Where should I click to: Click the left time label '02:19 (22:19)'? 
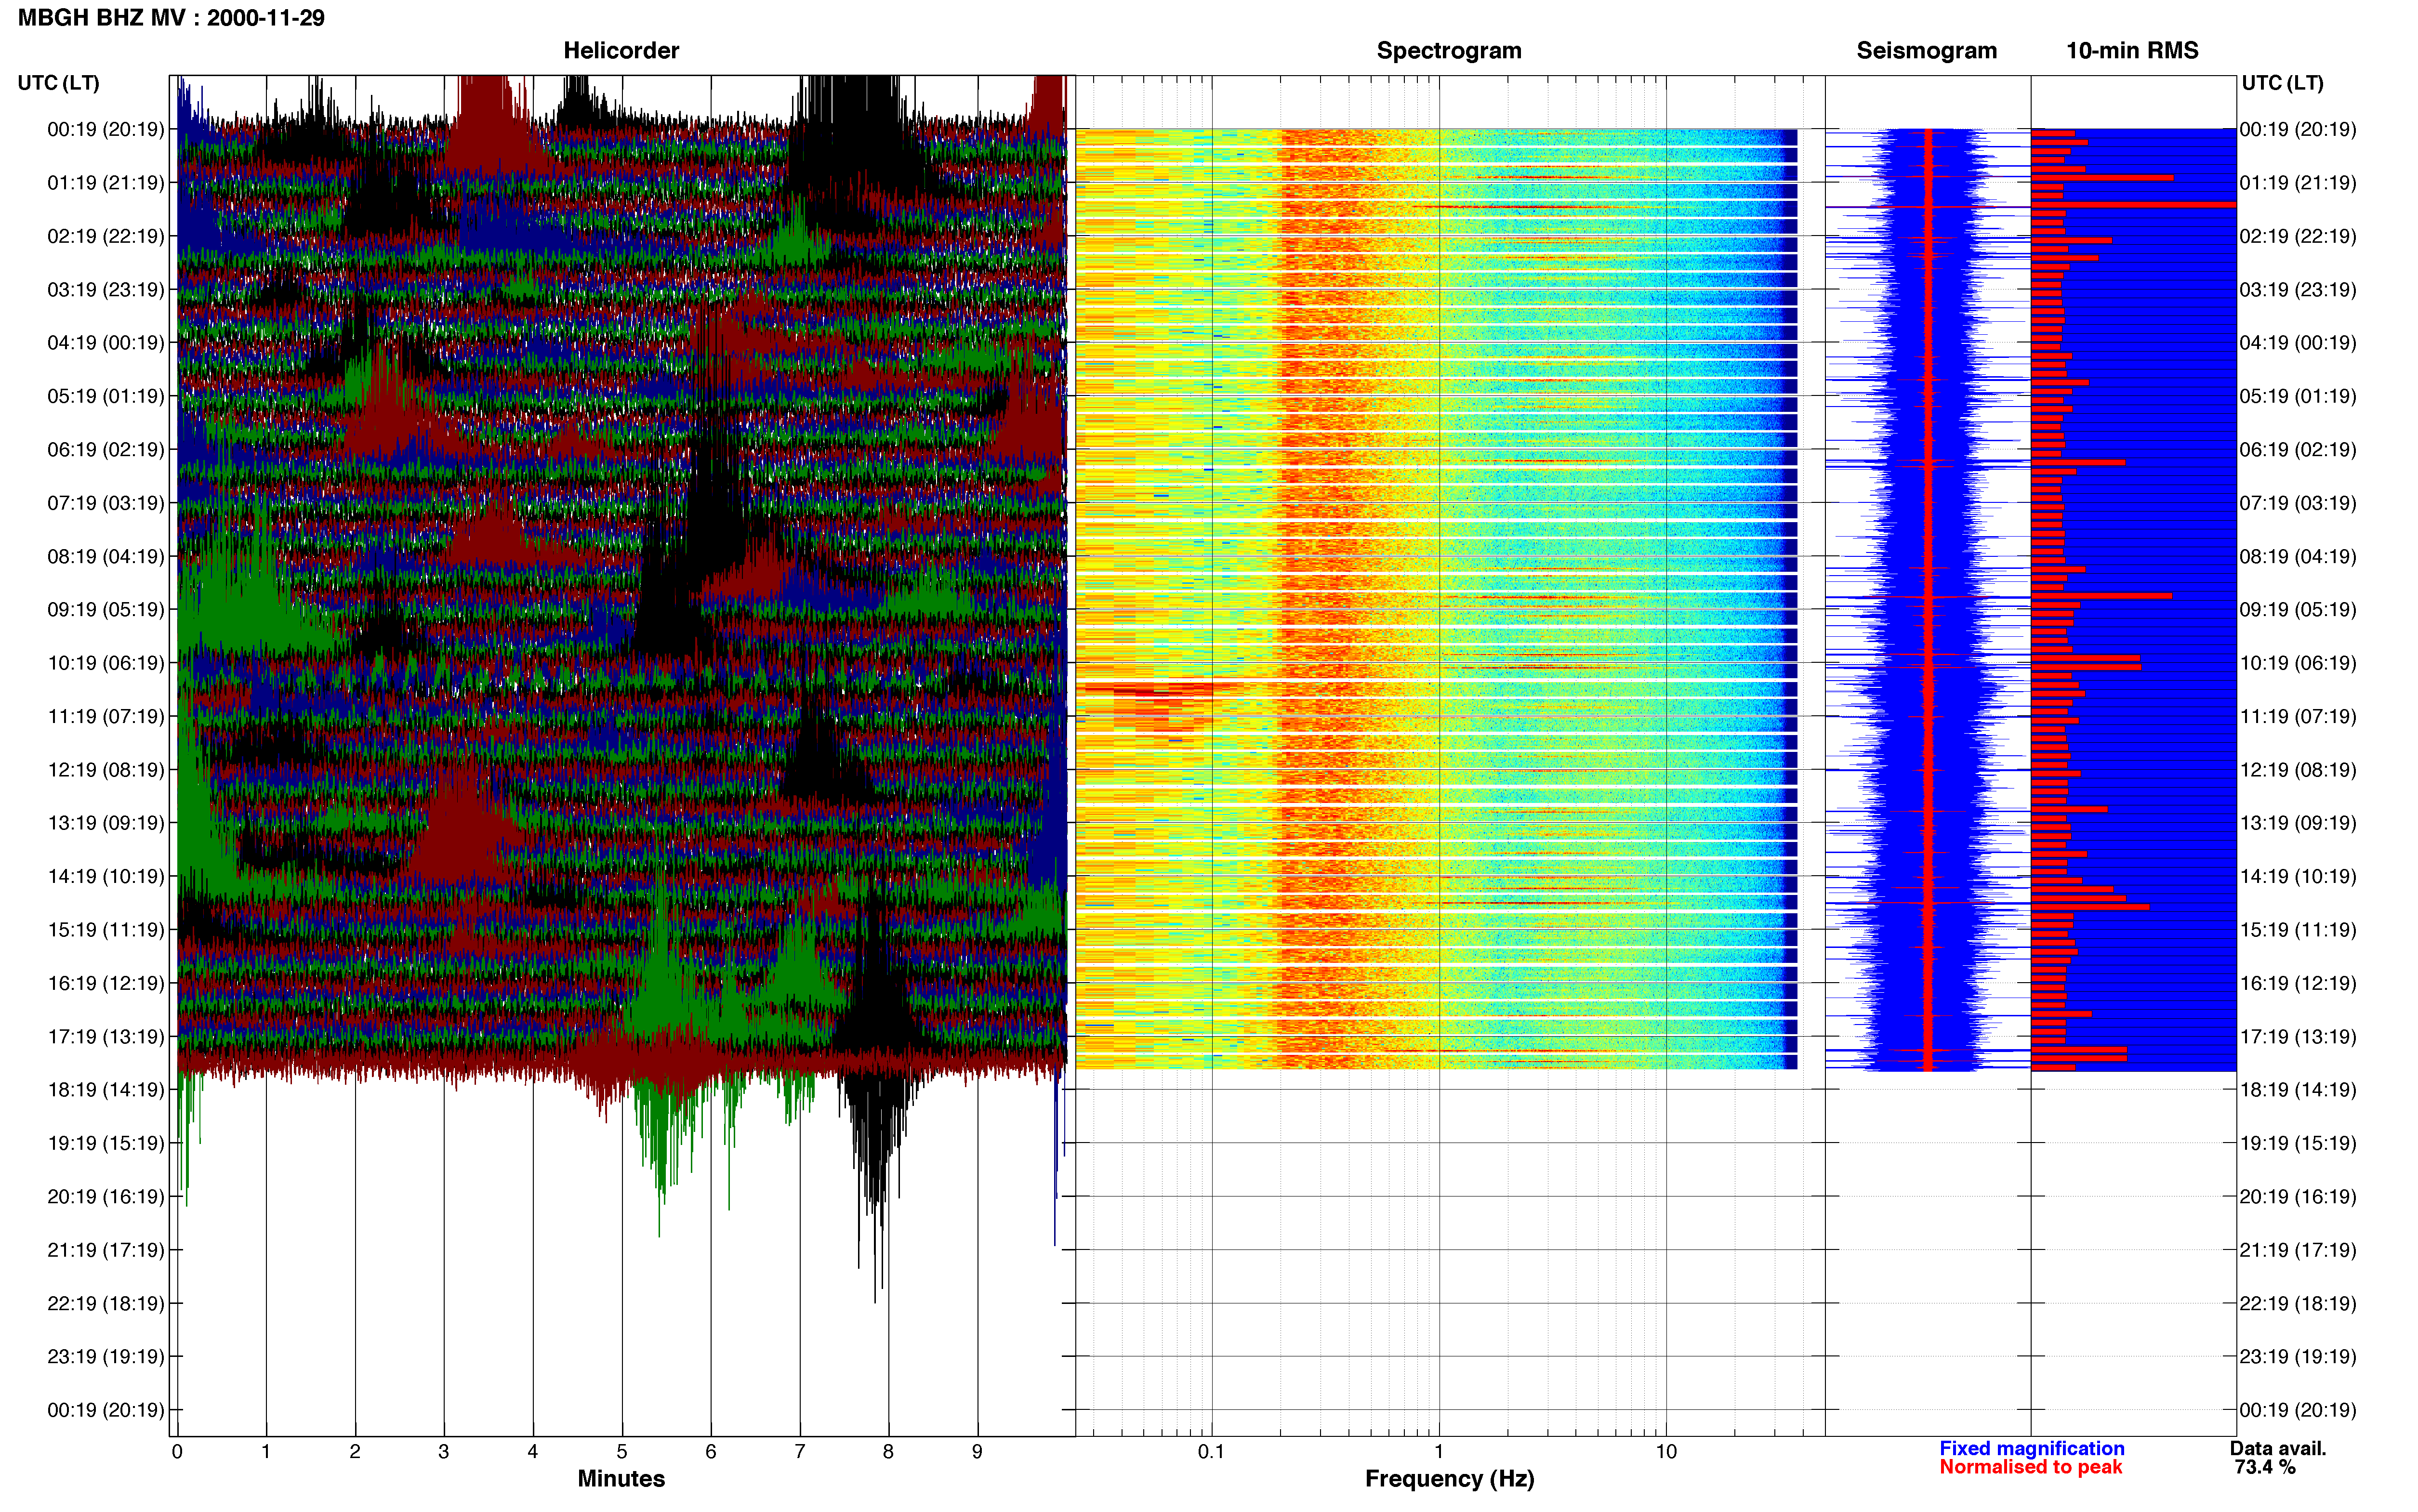[x=106, y=236]
